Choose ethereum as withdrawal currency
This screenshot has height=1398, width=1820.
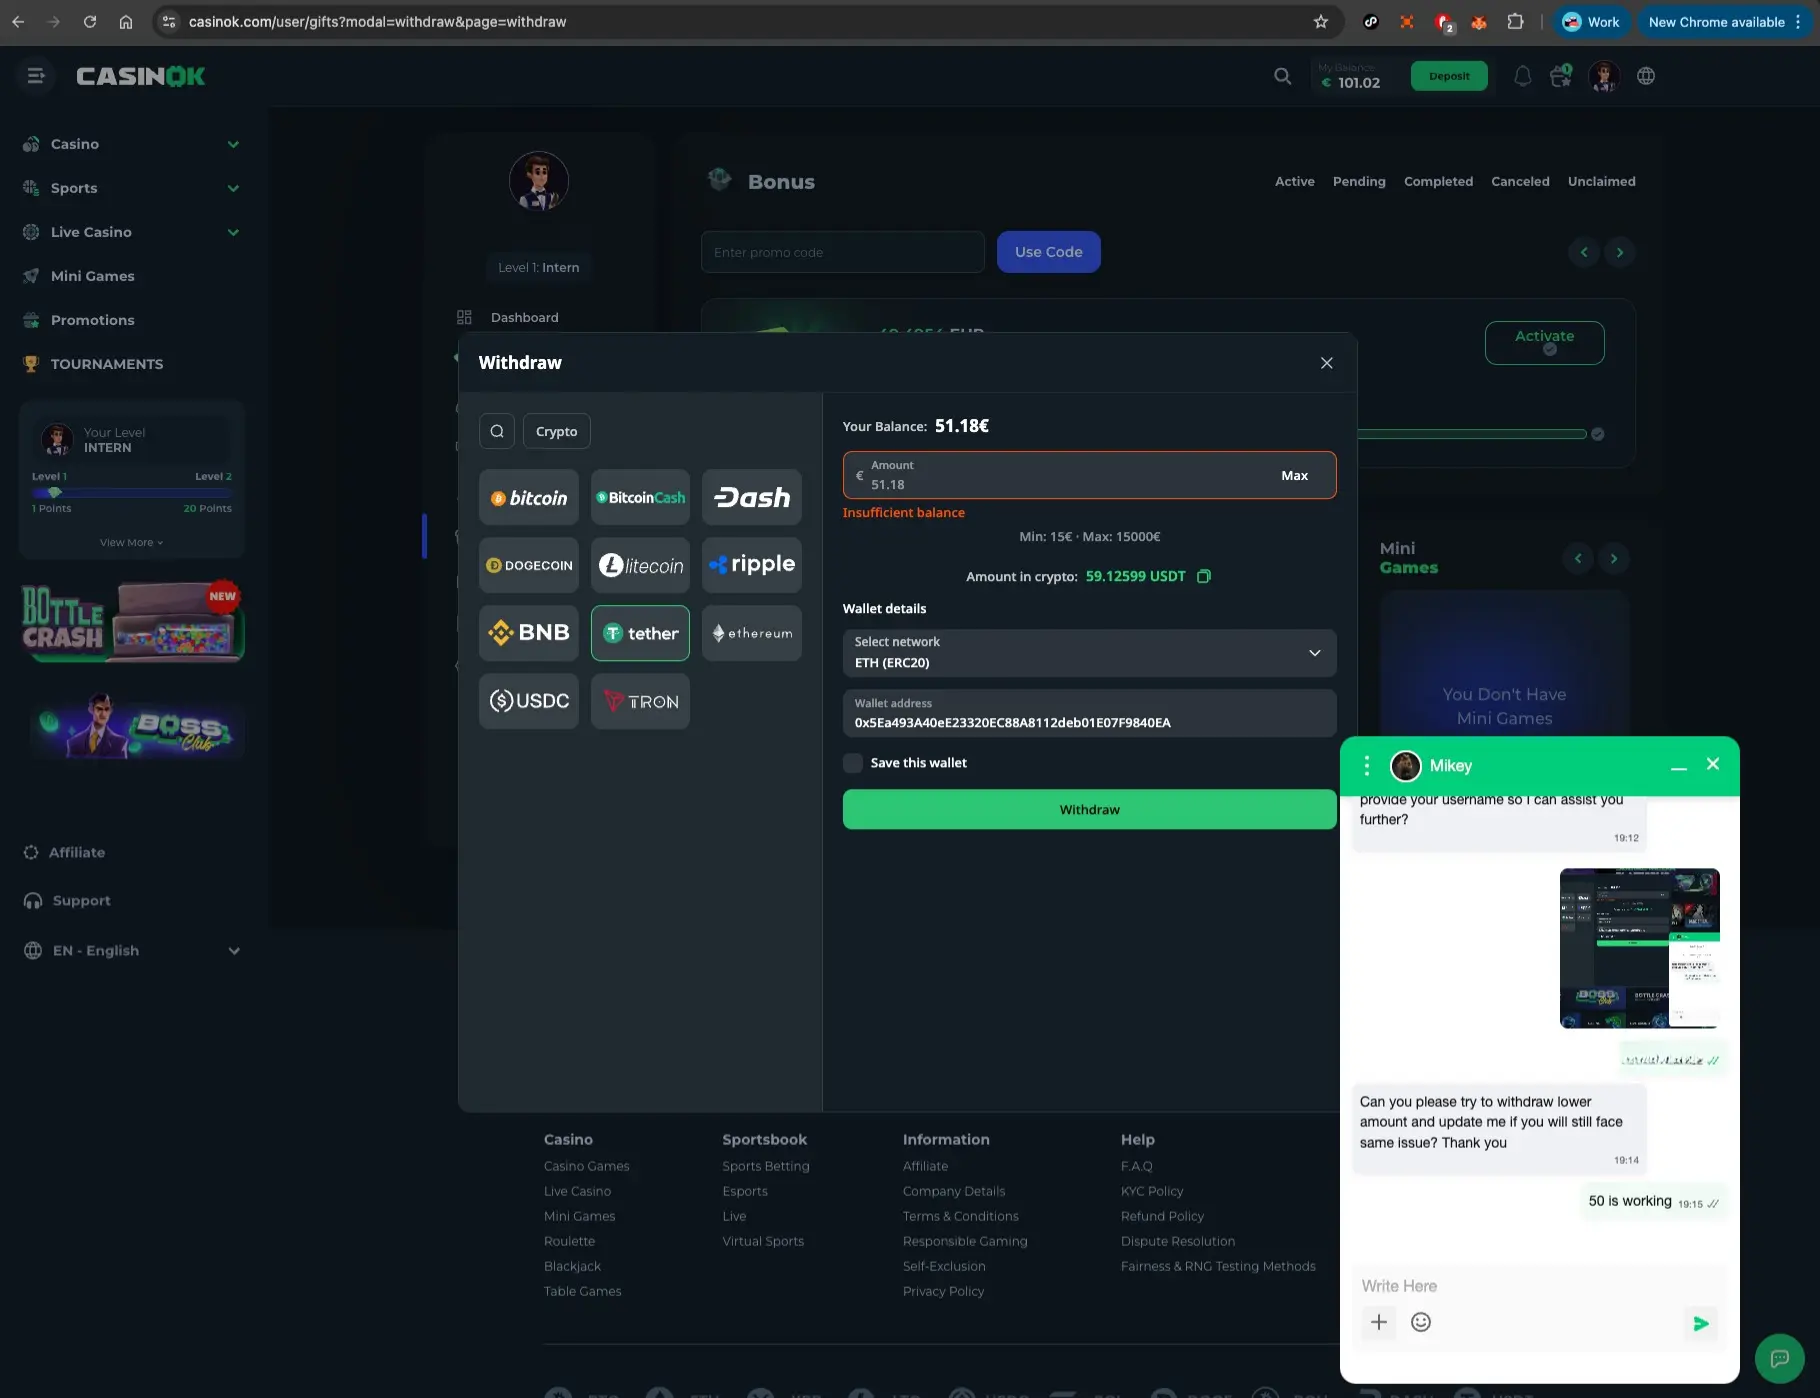[752, 633]
